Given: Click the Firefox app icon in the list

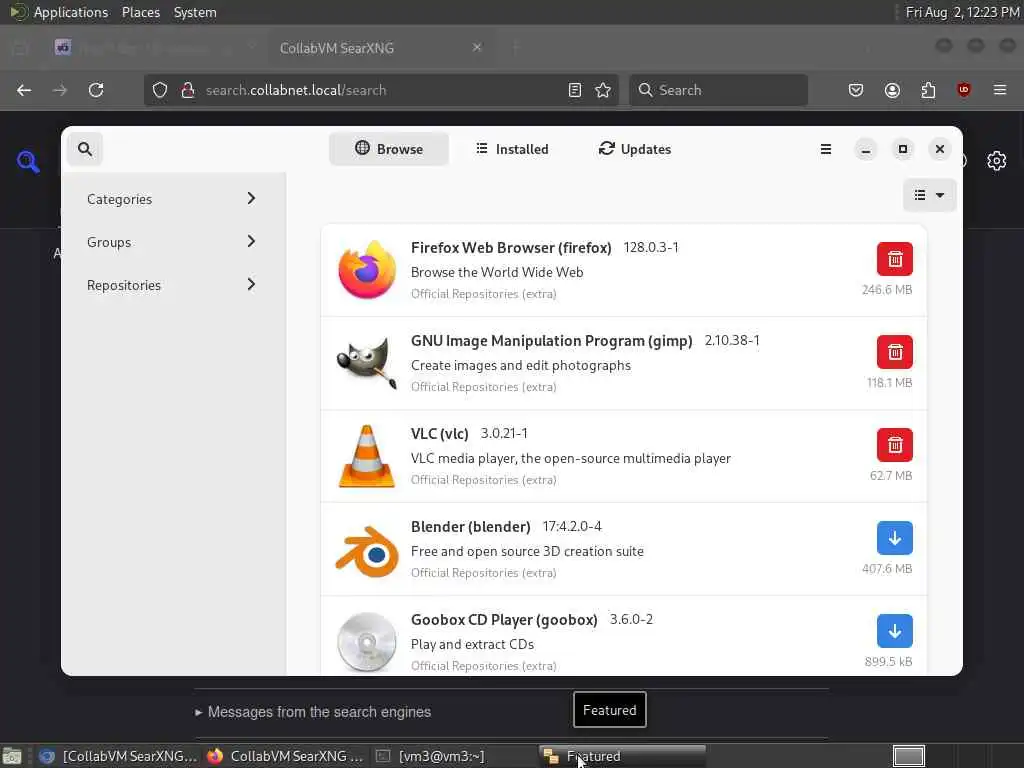Looking at the screenshot, I should click(x=367, y=270).
